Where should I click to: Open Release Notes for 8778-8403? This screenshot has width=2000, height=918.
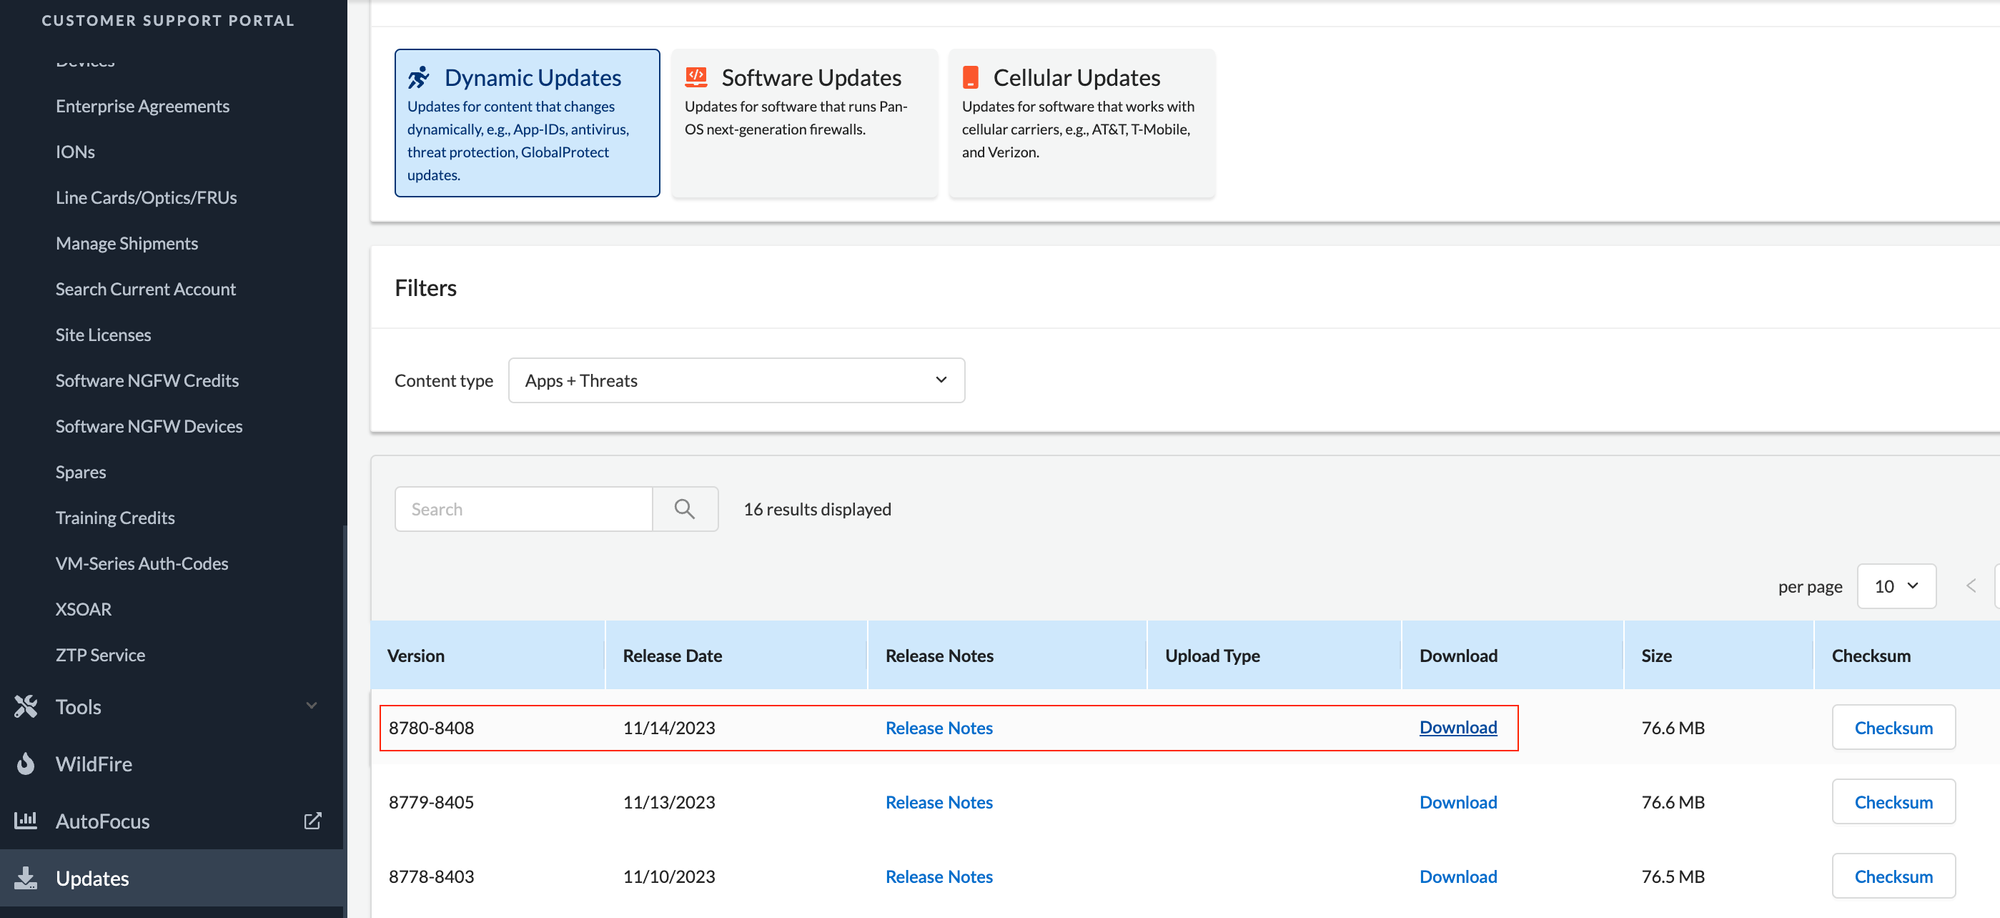tap(939, 877)
